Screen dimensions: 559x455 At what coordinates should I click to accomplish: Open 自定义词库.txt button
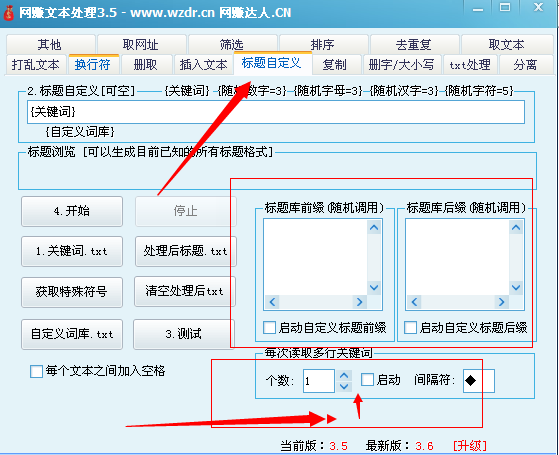[72, 334]
